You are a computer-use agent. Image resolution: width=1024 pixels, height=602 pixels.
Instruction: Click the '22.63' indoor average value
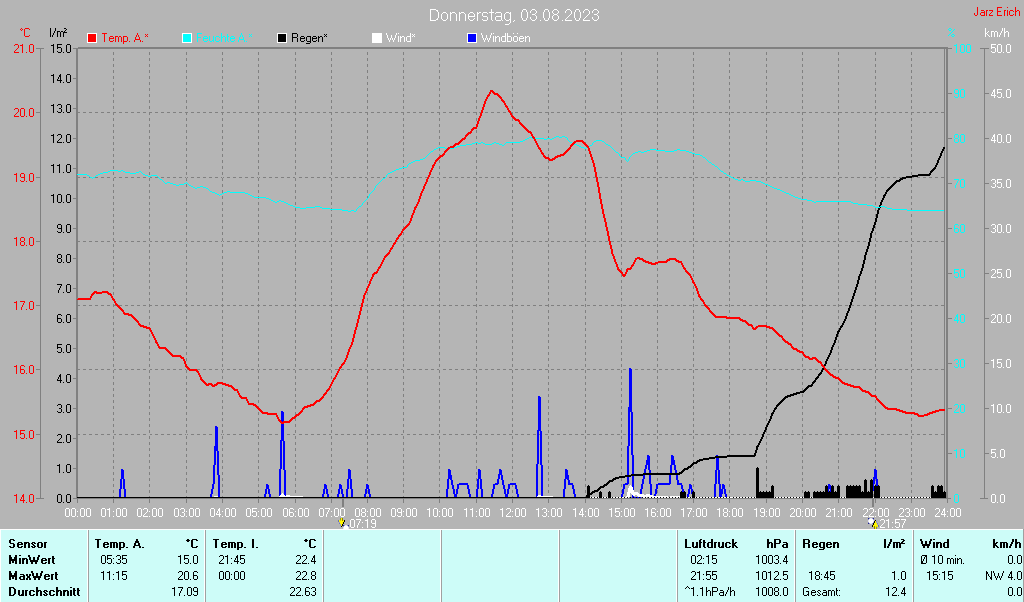(303, 592)
